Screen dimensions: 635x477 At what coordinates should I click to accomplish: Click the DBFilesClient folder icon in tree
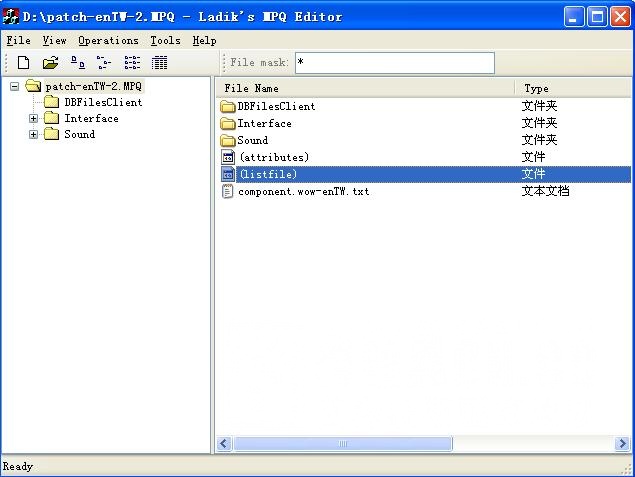[x=51, y=102]
